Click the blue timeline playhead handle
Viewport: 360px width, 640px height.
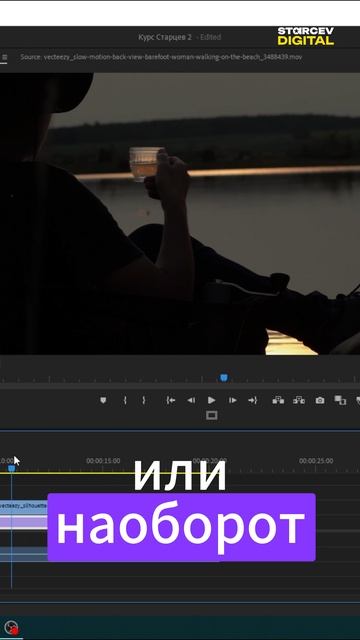point(12,469)
